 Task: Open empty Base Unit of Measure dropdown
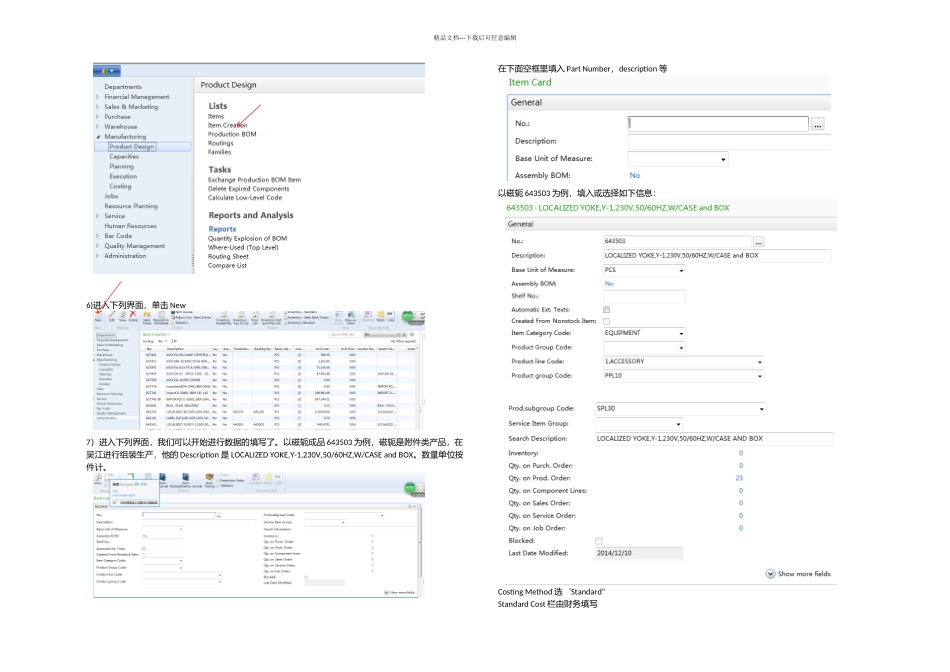[x=723, y=159]
